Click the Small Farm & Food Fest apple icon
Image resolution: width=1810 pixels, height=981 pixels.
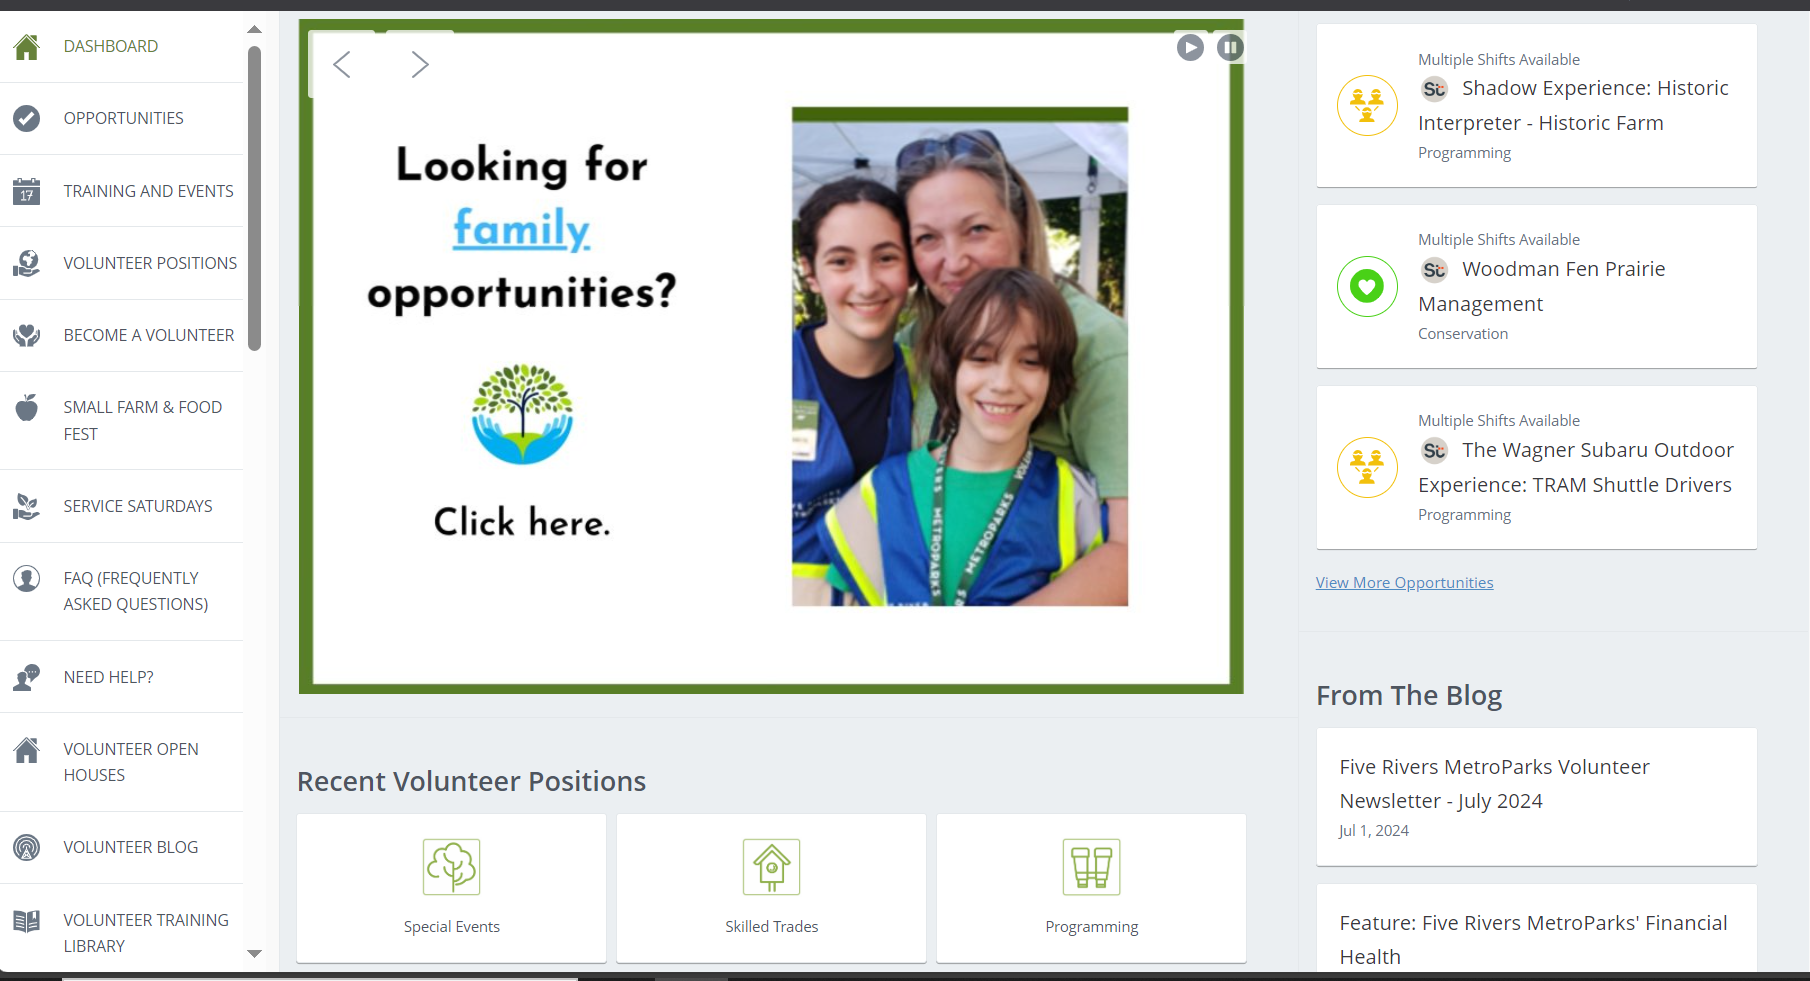(27, 407)
